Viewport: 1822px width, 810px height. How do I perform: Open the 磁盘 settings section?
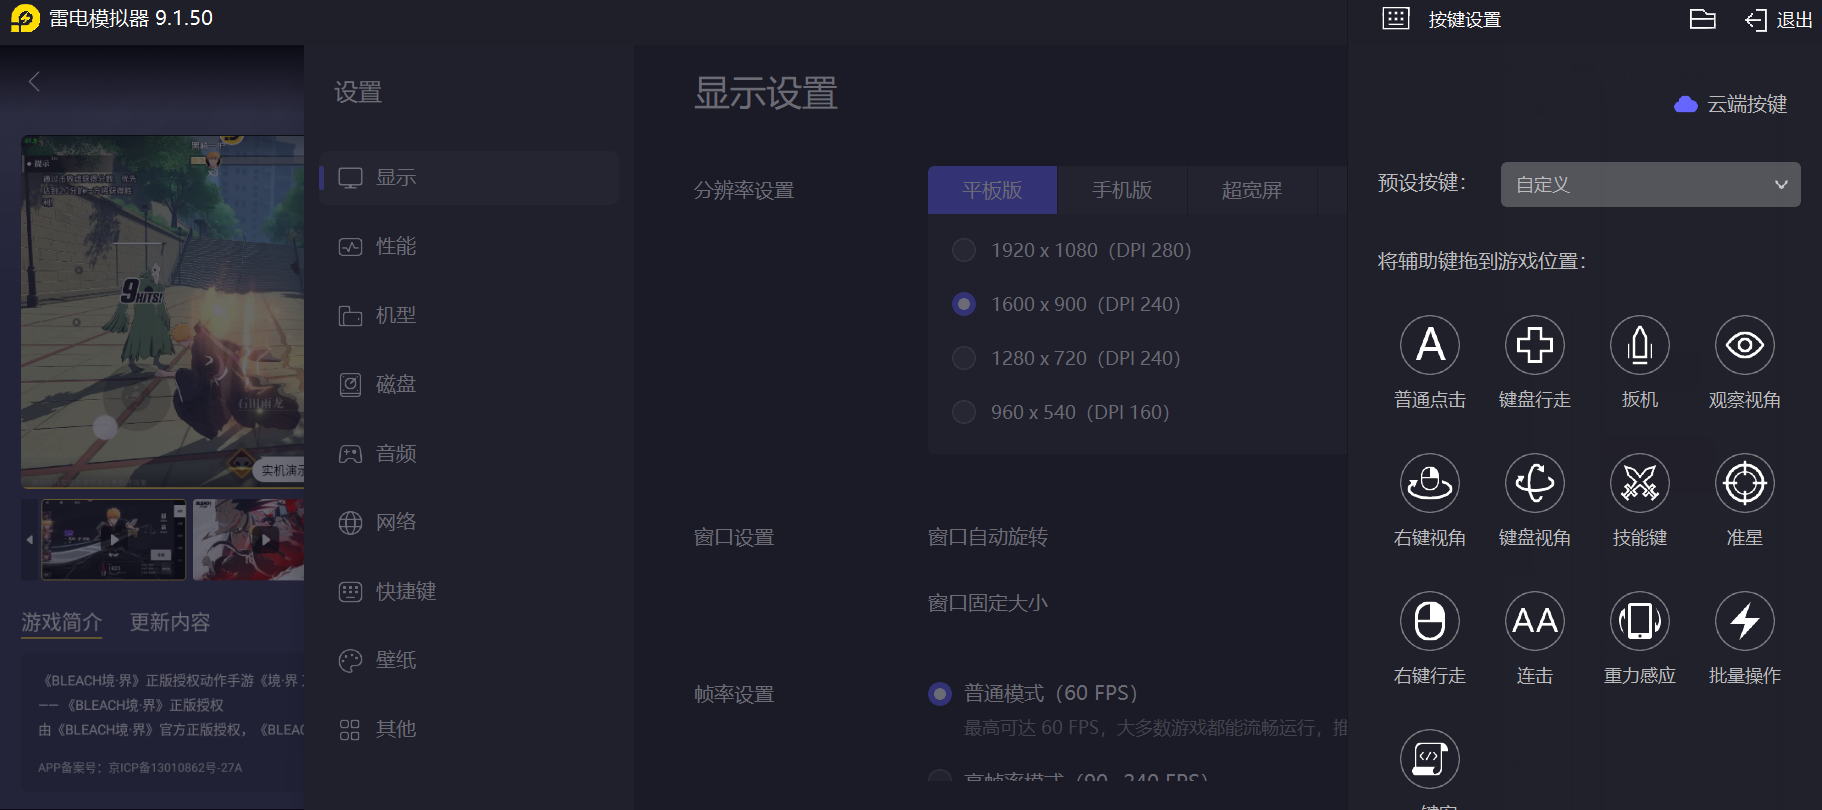[469, 385]
